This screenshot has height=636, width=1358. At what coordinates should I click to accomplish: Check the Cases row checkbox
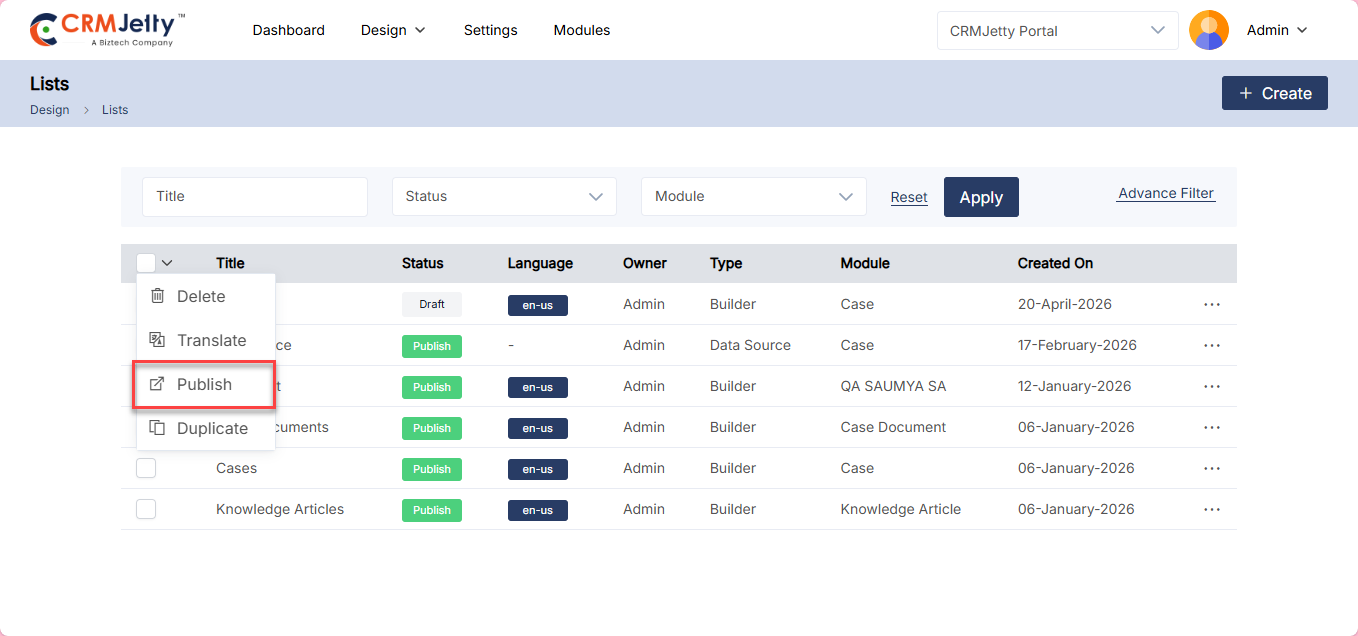click(x=146, y=468)
